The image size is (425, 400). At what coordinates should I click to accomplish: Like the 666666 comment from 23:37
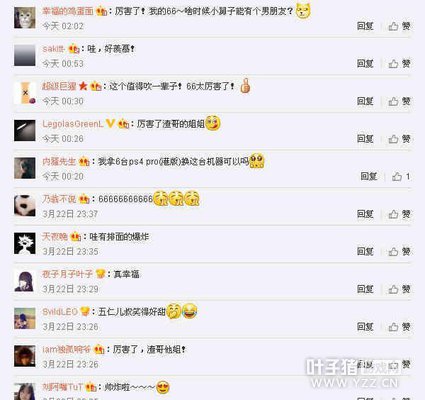coord(399,214)
